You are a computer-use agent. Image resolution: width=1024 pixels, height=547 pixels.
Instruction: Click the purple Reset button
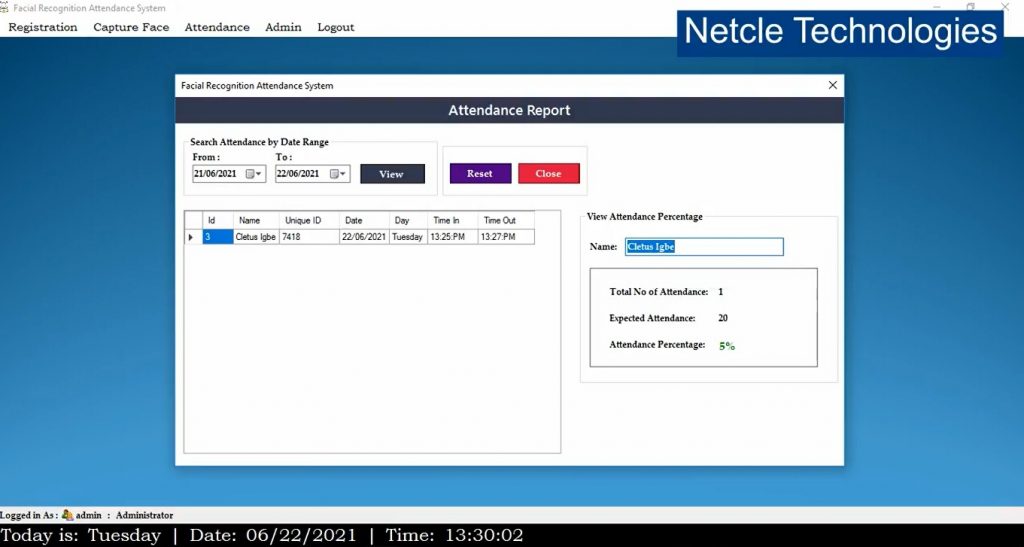[x=480, y=173]
